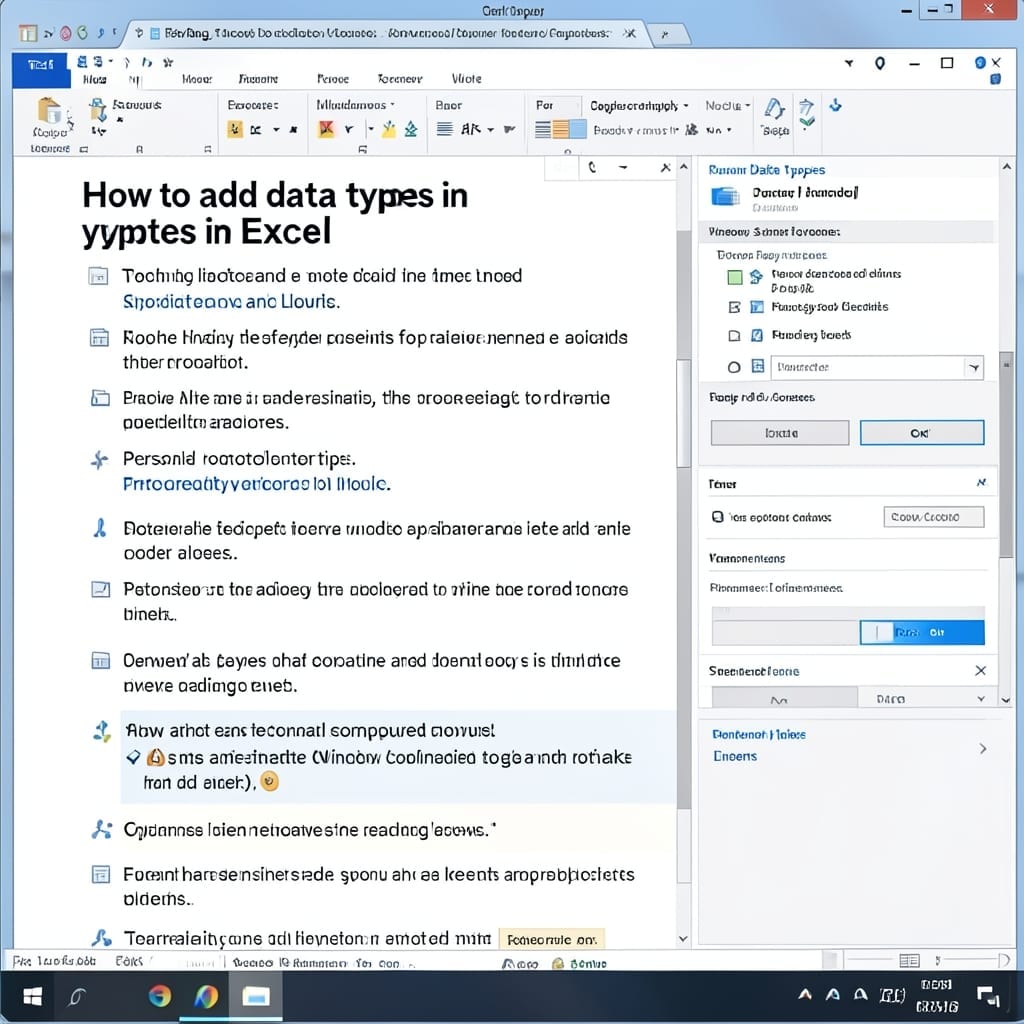Click the document vertical scrollbar thumb
Screen dimensions: 1024x1024
(x=683, y=413)
